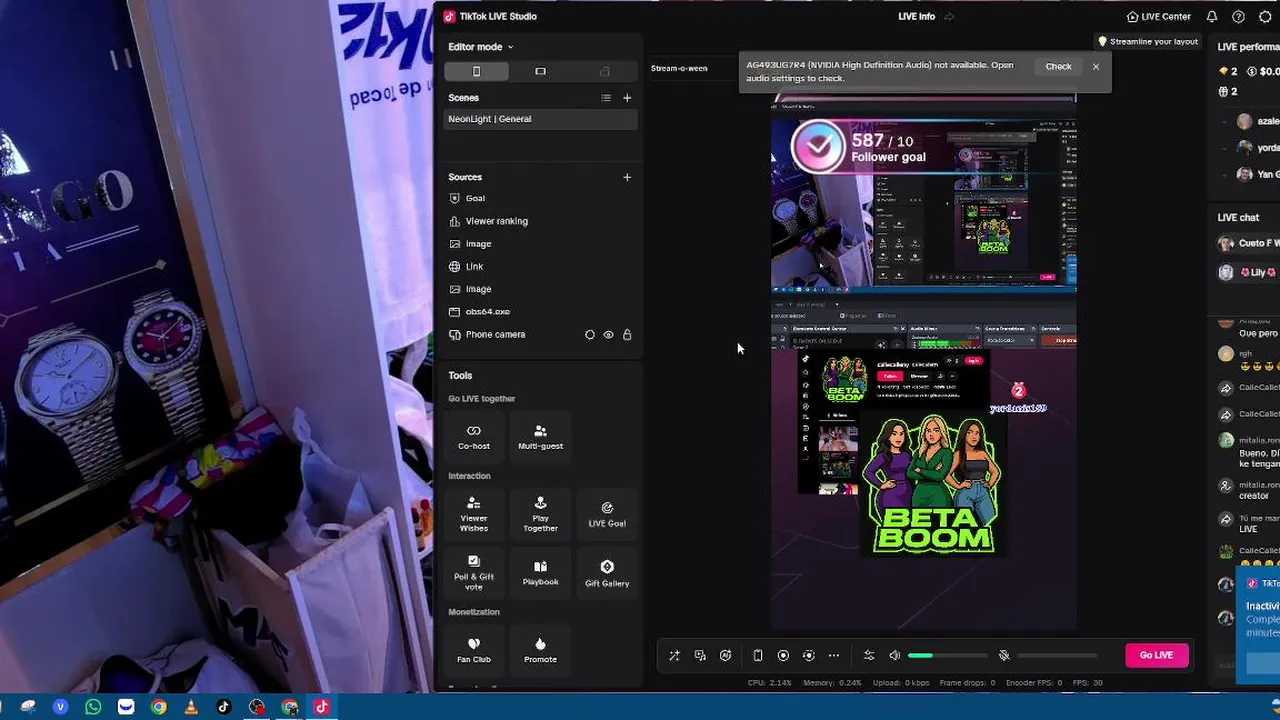Image resolution: width=1280 pixels, height=720 pixels.
Task: Mute the speaker audio
Action: (895, 656)
